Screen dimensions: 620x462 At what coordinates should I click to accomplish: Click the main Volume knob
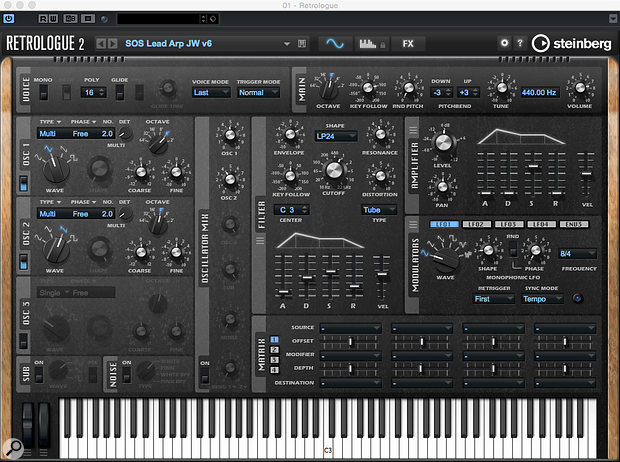point(580,88)
